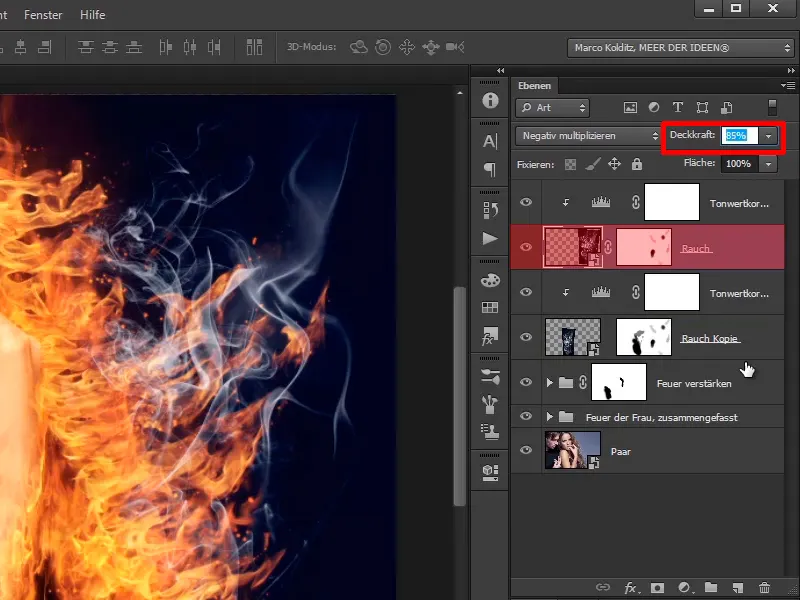Open the Color palette panel icon

490,280
